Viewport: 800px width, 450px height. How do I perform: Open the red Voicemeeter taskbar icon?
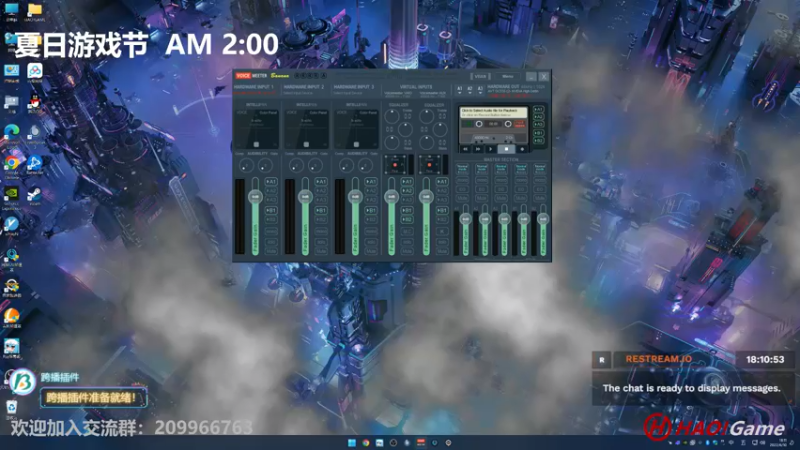pos(421,443)
